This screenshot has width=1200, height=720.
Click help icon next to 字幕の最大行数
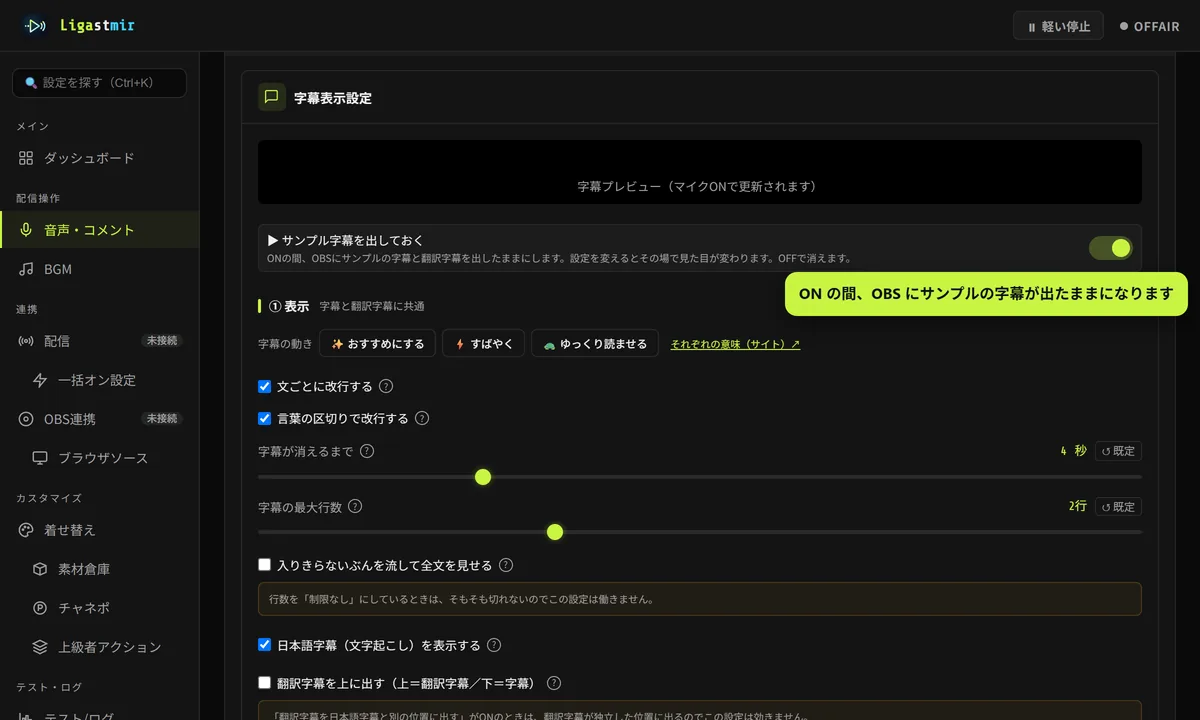coord(355,507)
